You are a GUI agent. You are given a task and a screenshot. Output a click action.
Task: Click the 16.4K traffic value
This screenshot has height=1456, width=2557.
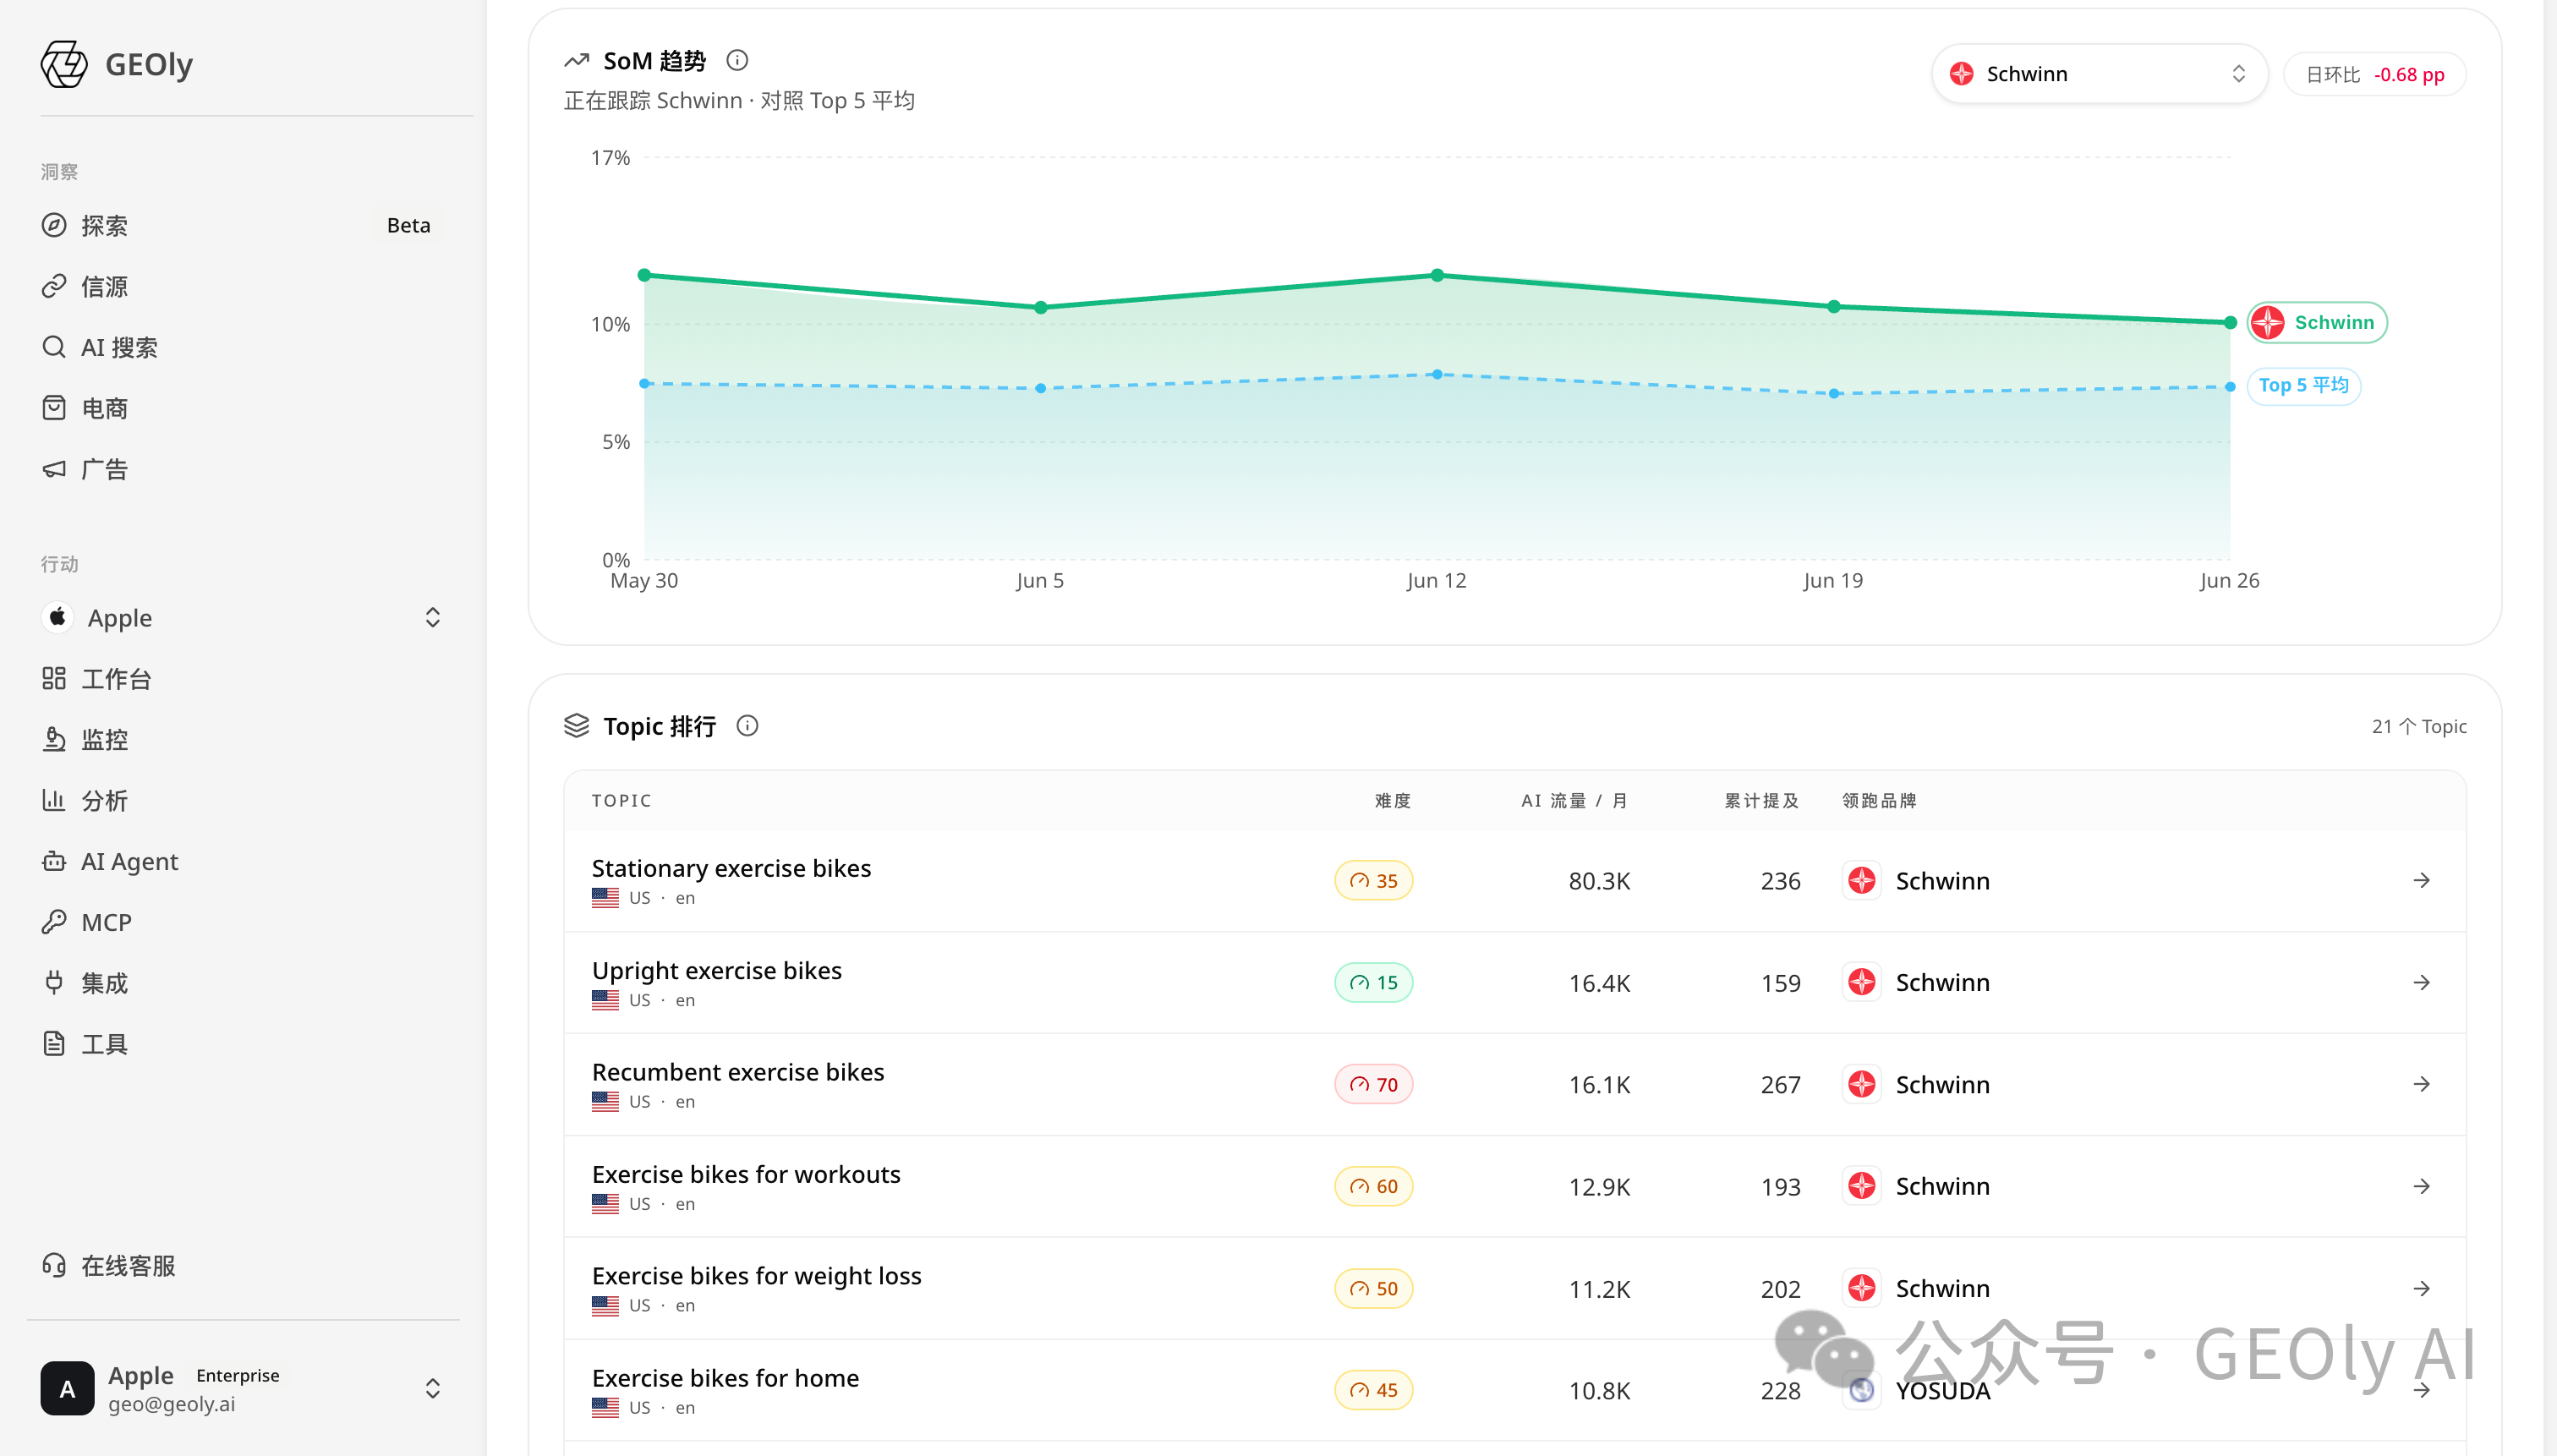click(1599, 983)
